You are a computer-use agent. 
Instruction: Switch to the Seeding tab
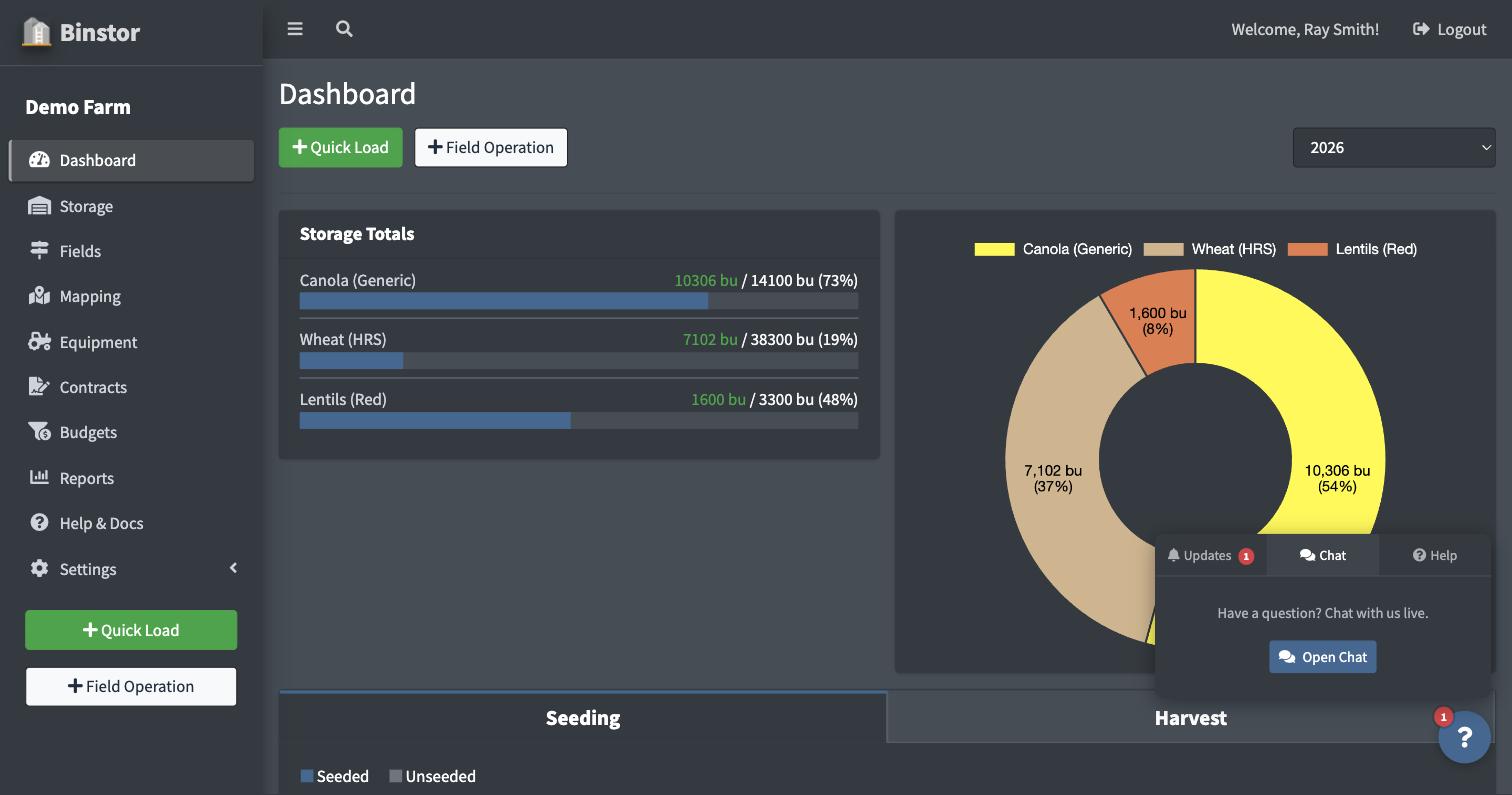click(x=583, y=718)
